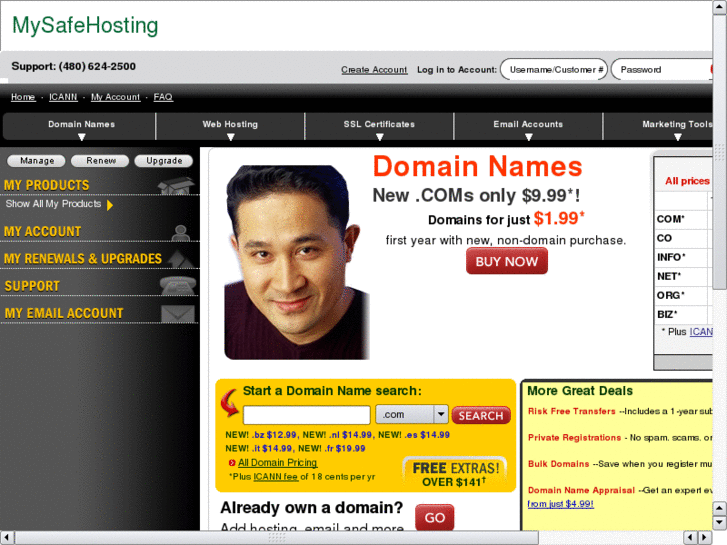Open the 'from just $4.99!' link

click(561, 504)
